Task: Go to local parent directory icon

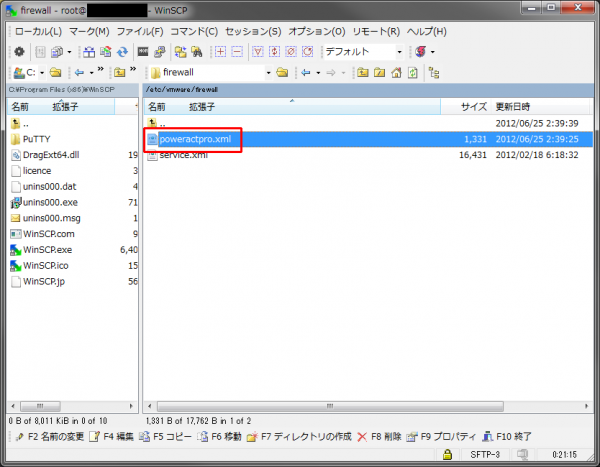Action: (x=120, y=72)
